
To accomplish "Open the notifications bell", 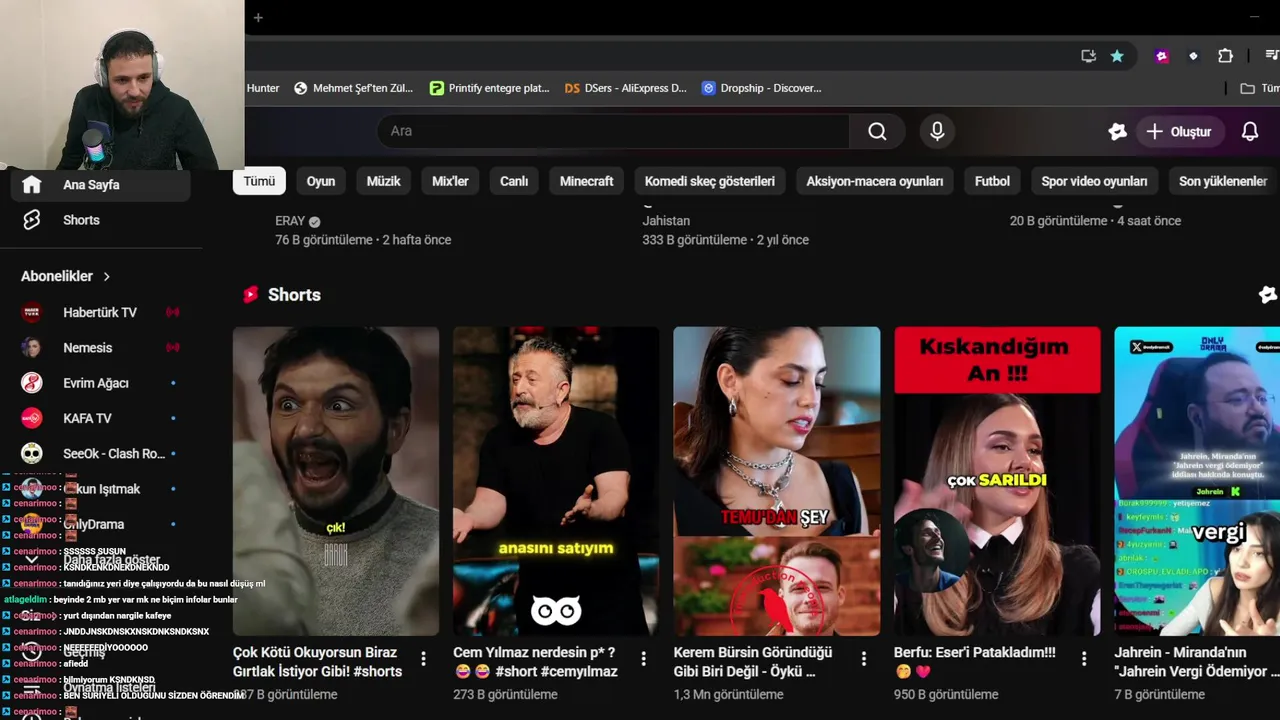I will tap(1250, 131).
